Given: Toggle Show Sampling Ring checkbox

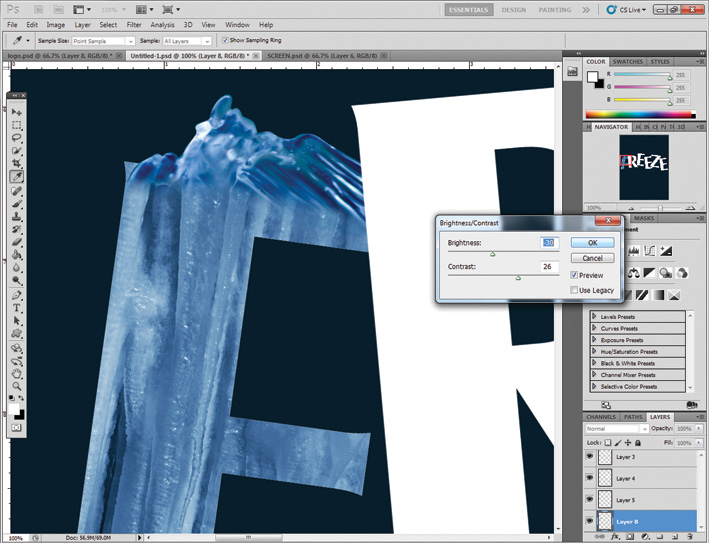Looking at the screenshot, I should coord(225,40).
